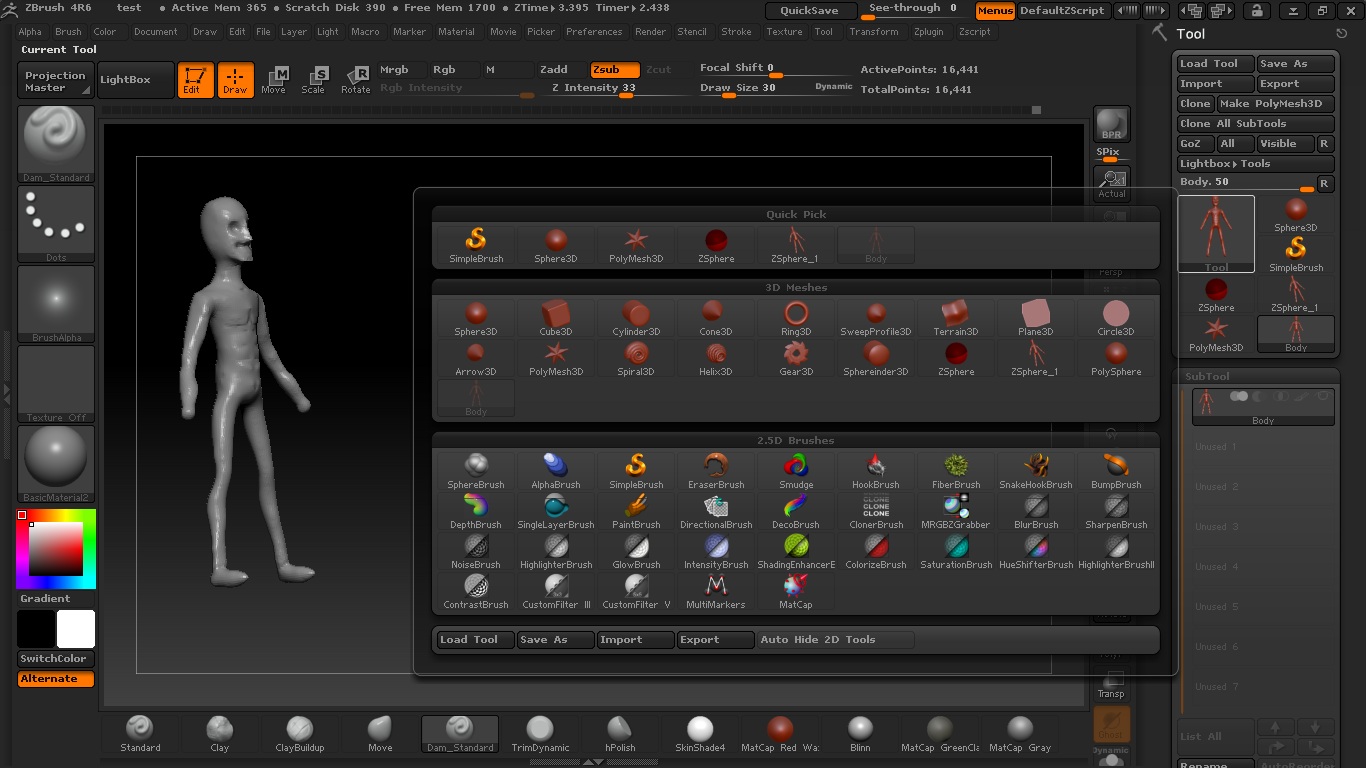This screenshot has height=768, width=1366.
Task: Choose PolySphere in 3D Meshes
Action: pos(1116,359)
